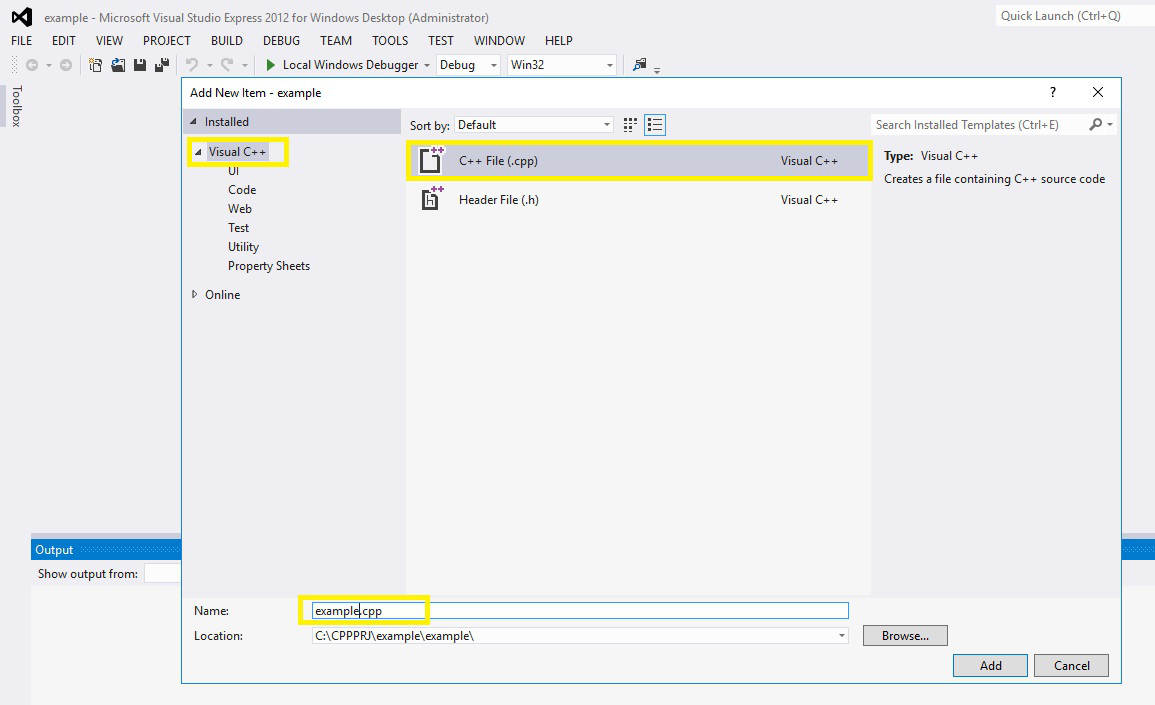The image size is (1155, 705).
Task: Click the Redo toolbar icon
Action: 228,66
